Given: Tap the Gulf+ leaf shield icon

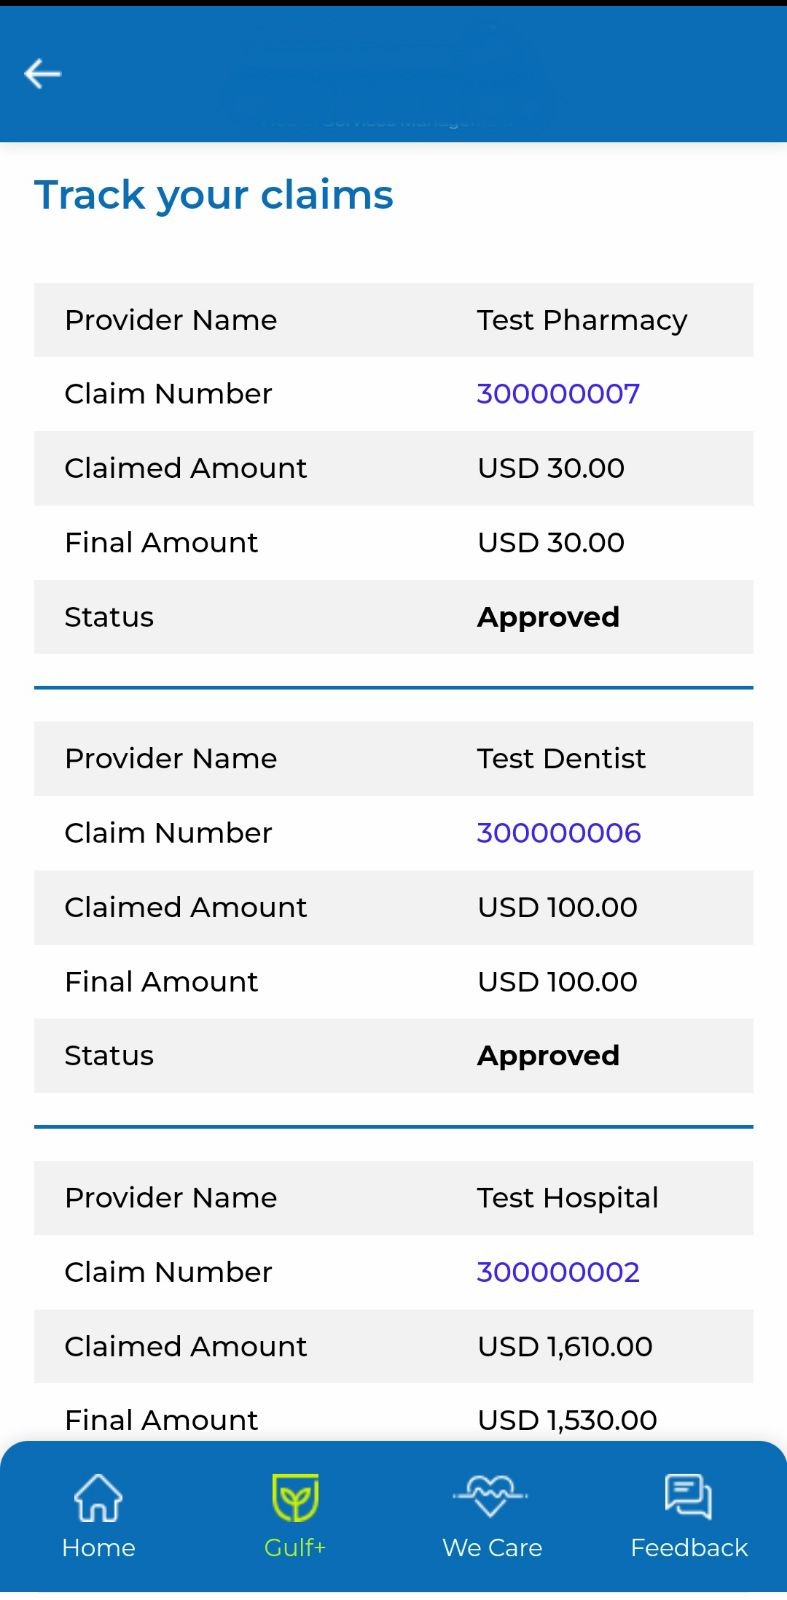Looking at the screenshot, I should [x=295, y=1497].
